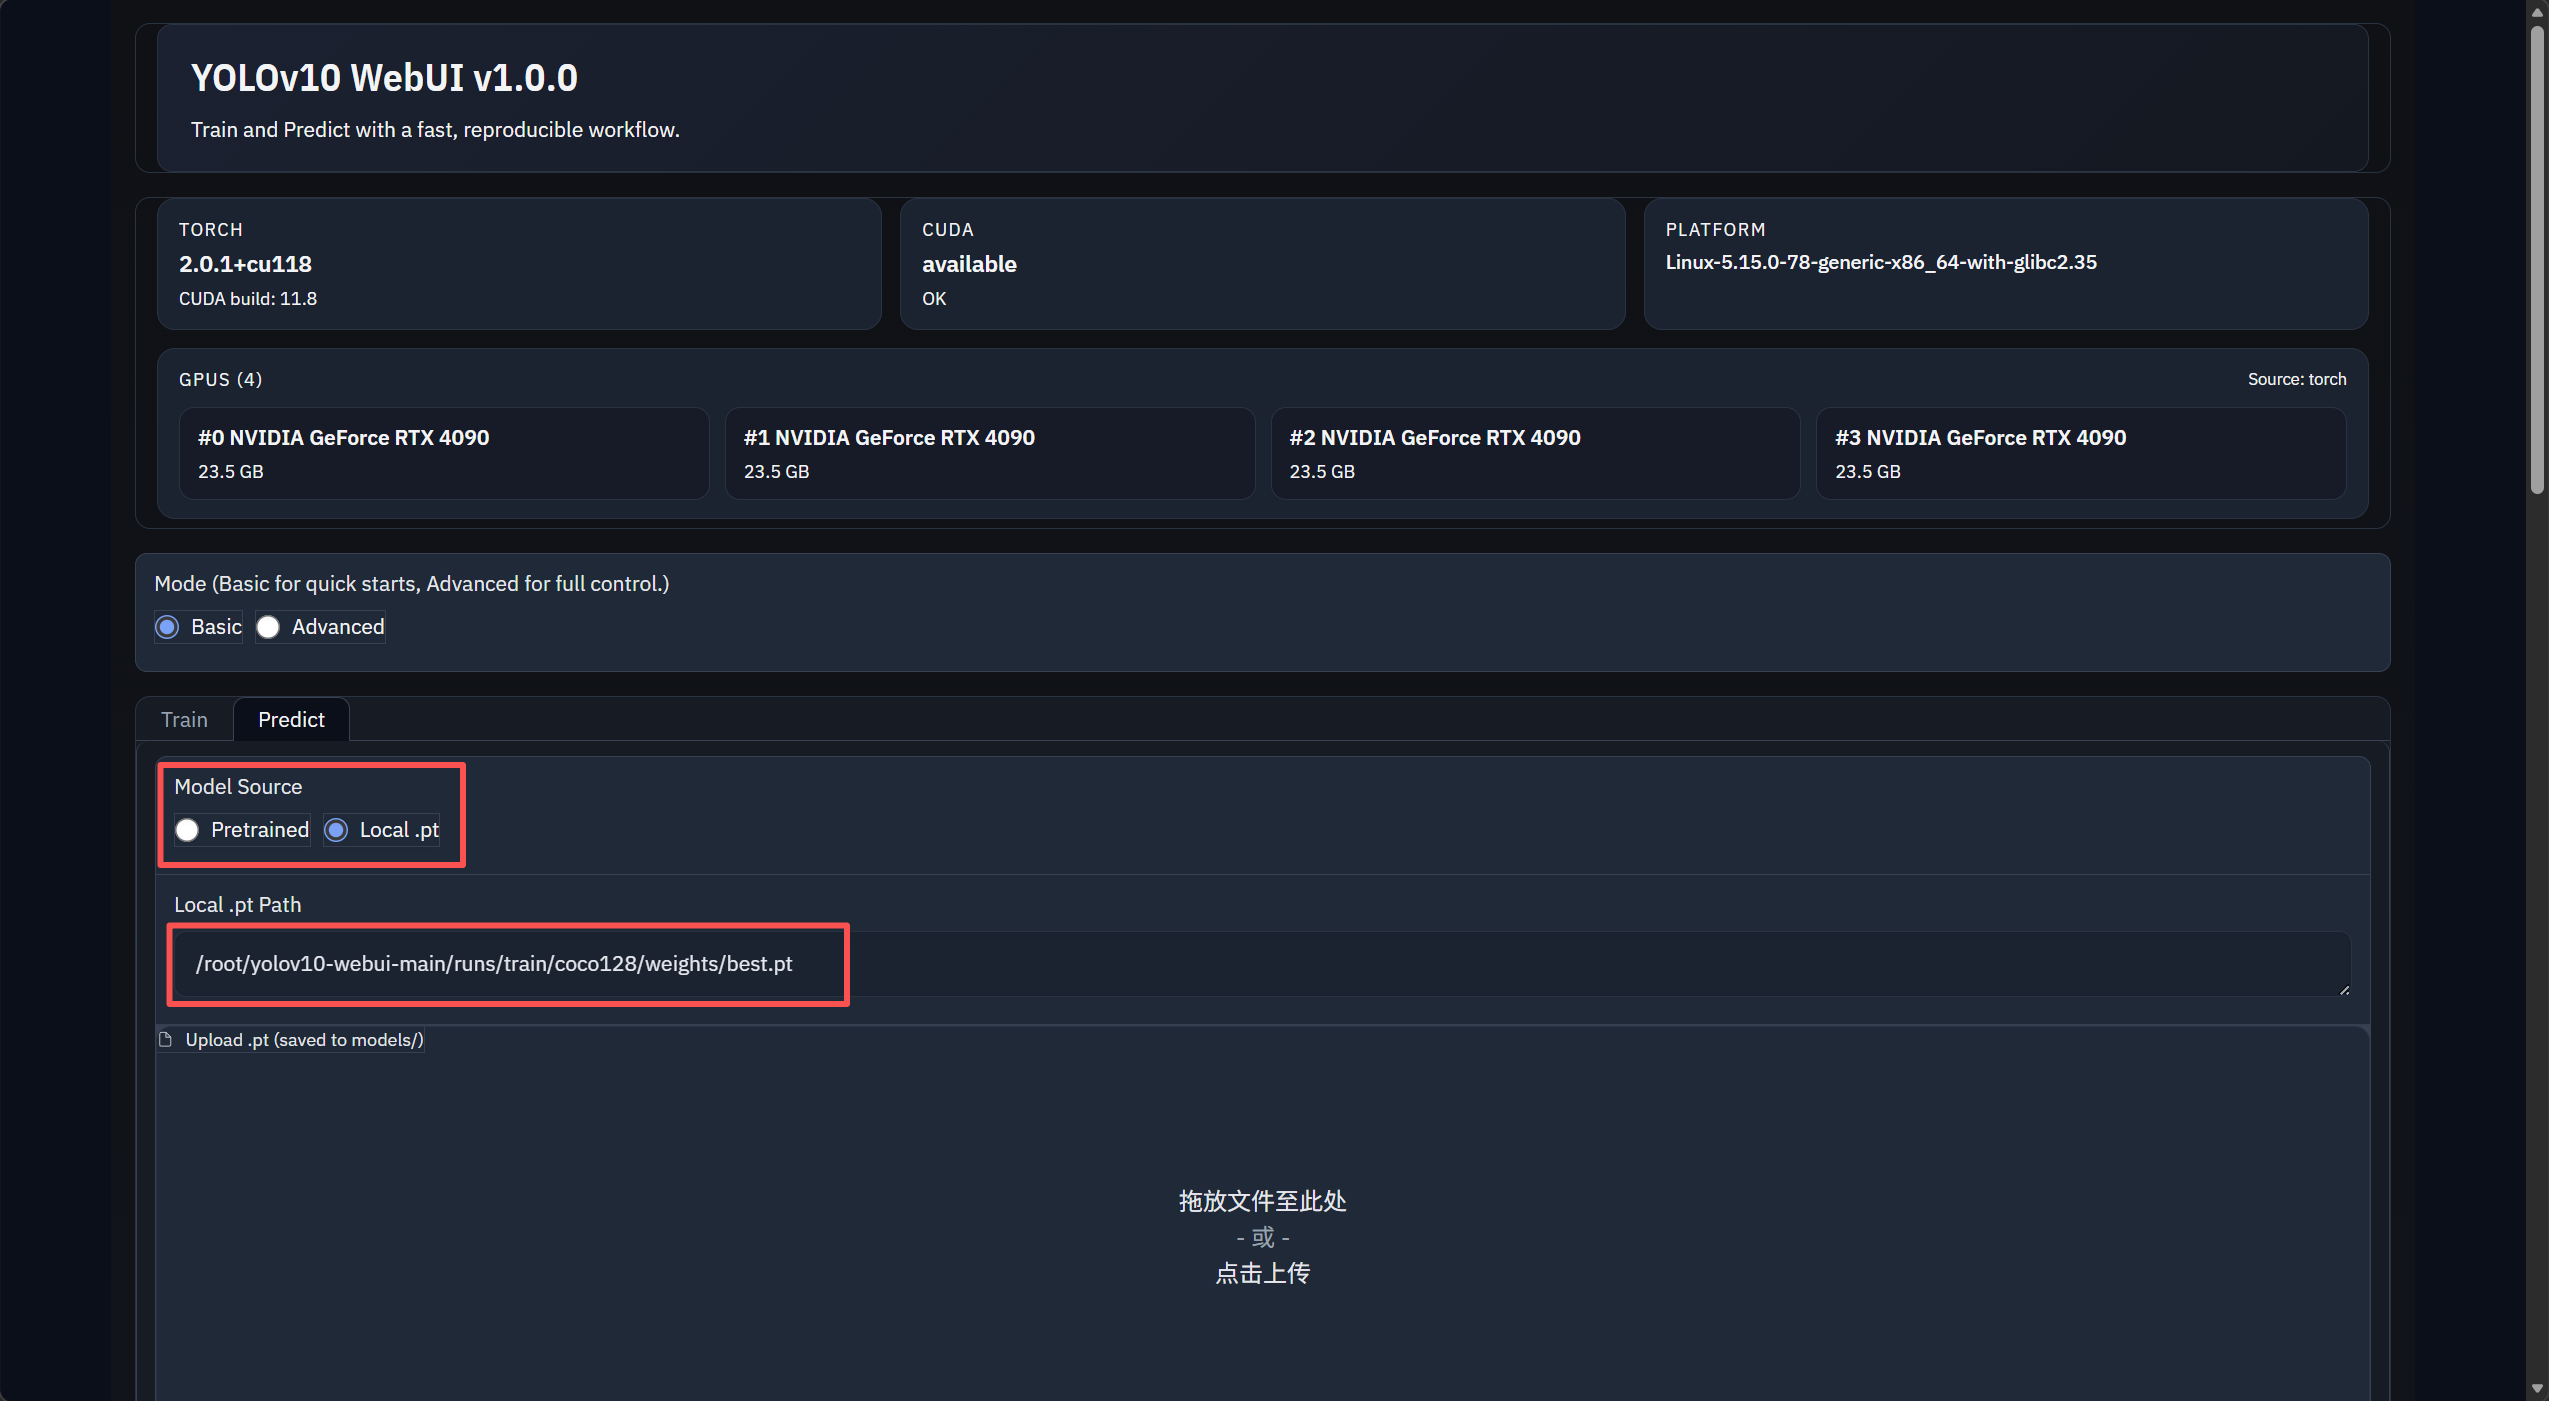2549x1401 pixels.
Task: Click the torch version 2.0.1+cu118 text
Action: 245,264
